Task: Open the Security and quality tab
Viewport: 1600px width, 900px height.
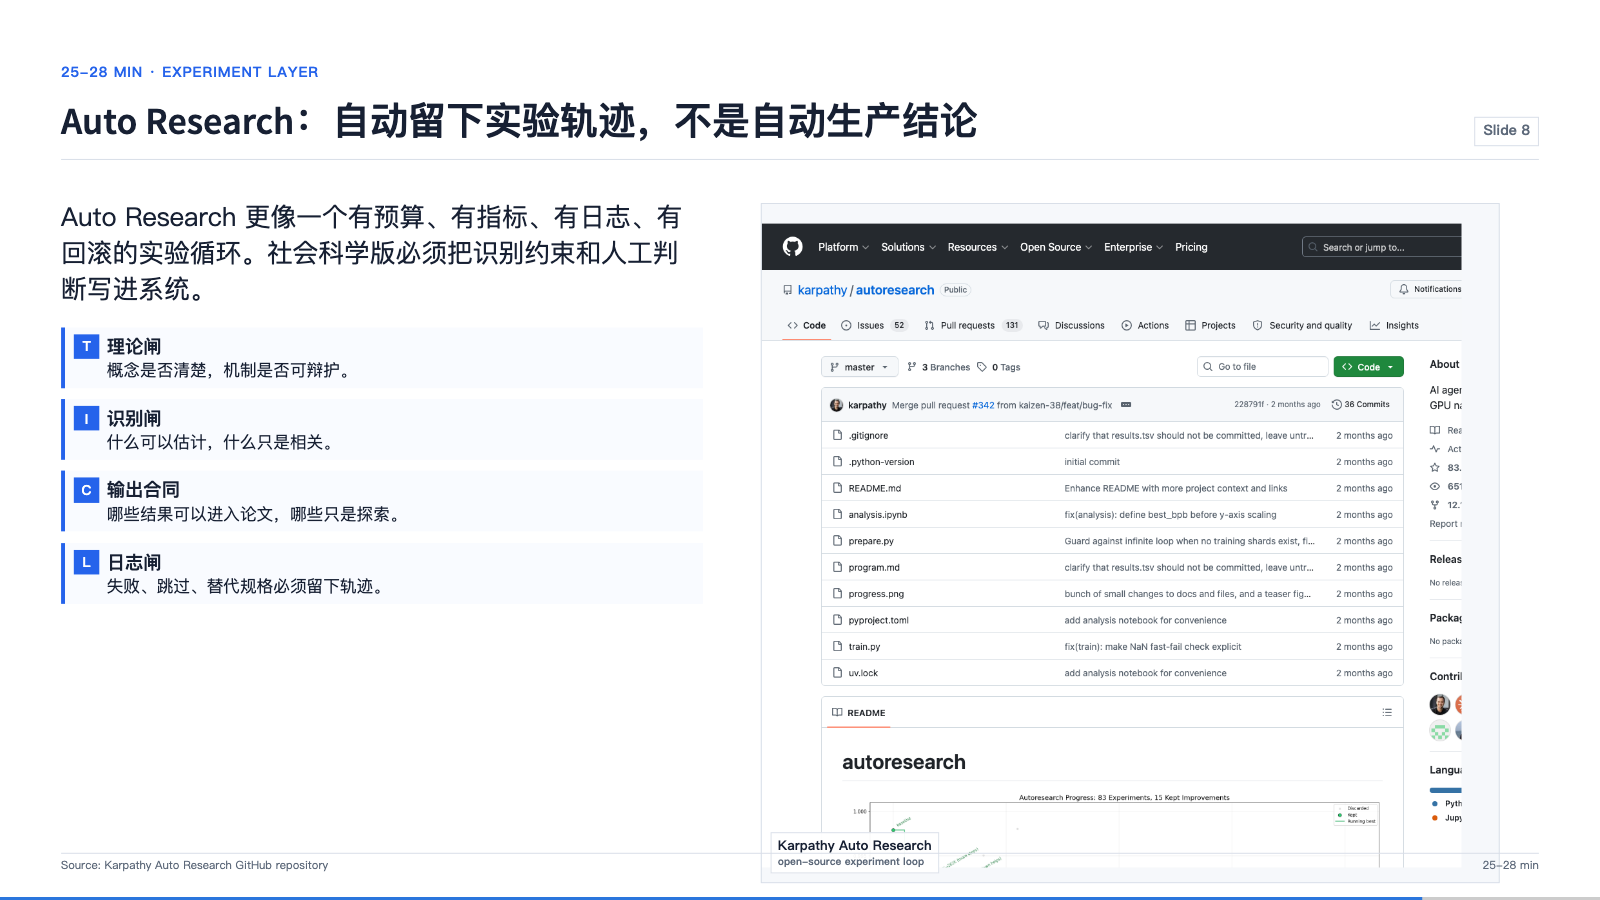Action: [x=1302, y=326]
